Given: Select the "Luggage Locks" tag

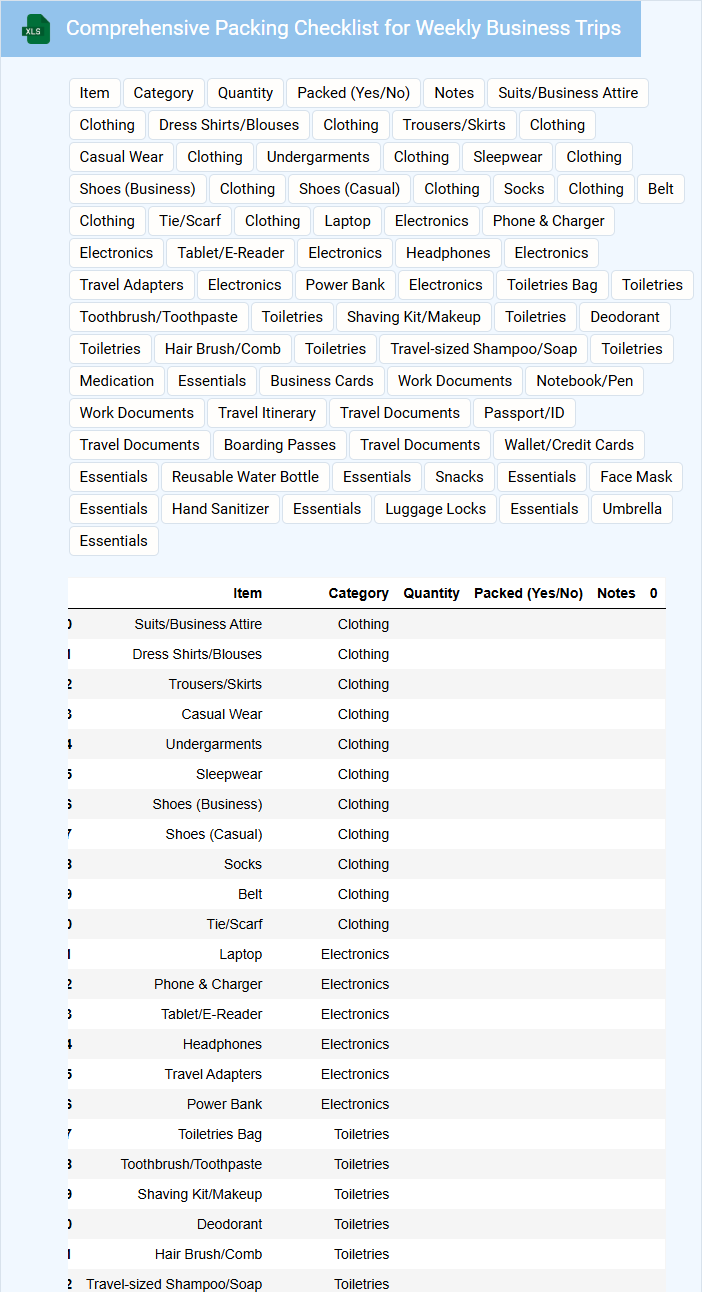Looking at the screenshot, I should click(435, 509).
